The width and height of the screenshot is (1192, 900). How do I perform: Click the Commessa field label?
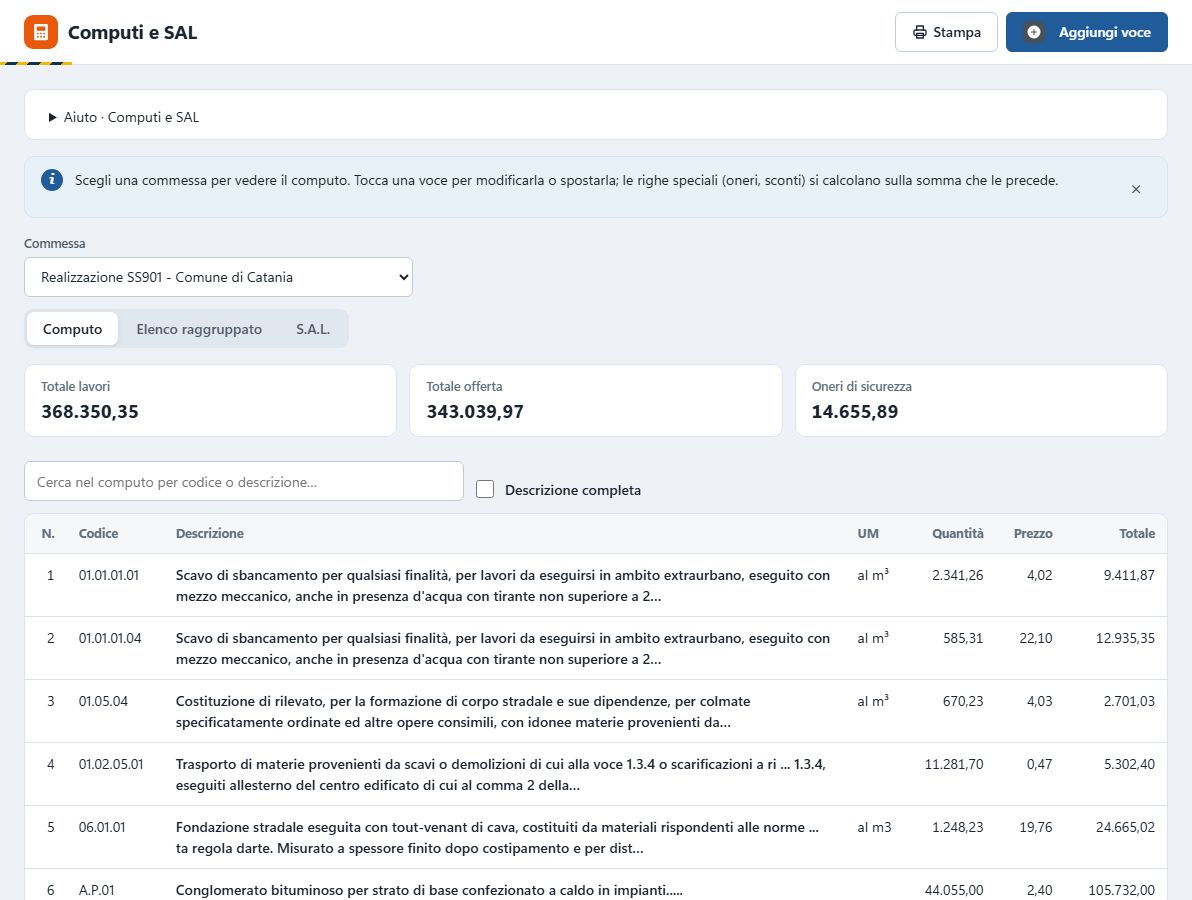pyautogui.click(x=55, y=243)
